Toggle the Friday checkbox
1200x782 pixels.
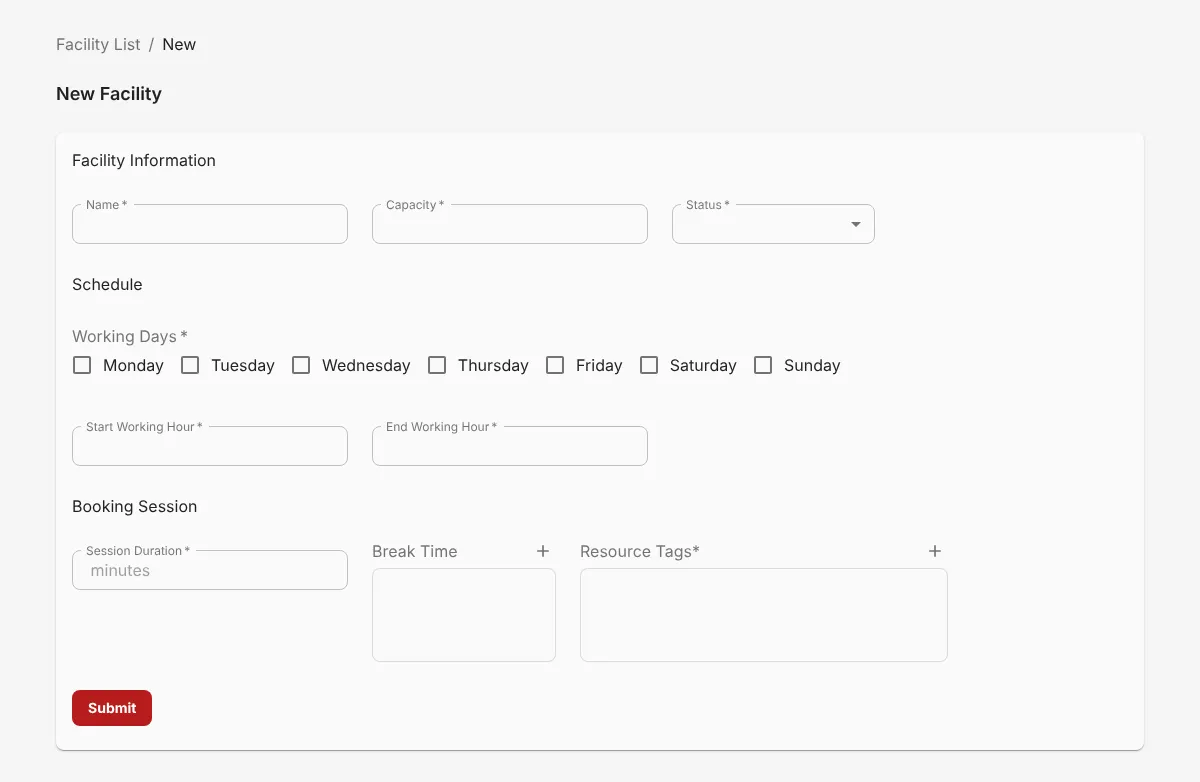coord(555,365)
